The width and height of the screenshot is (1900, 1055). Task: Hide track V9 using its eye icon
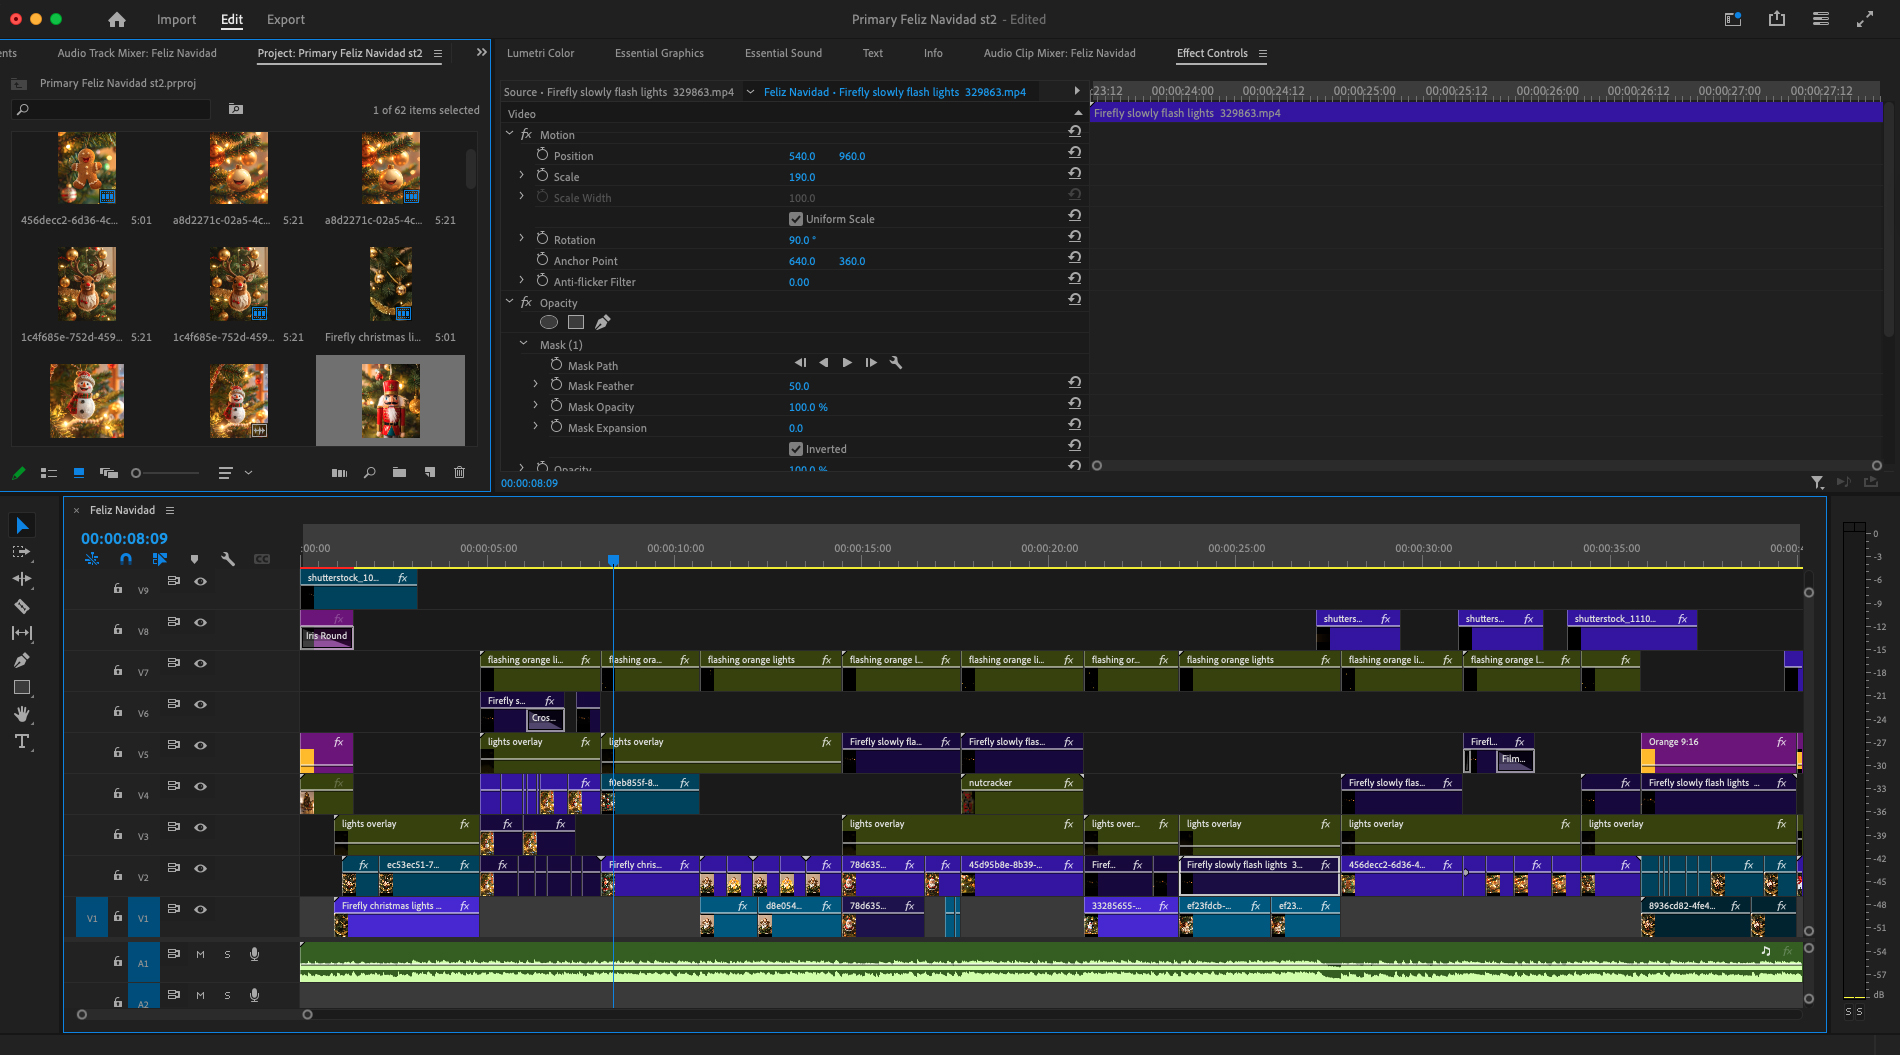click(x=201, y=581)
